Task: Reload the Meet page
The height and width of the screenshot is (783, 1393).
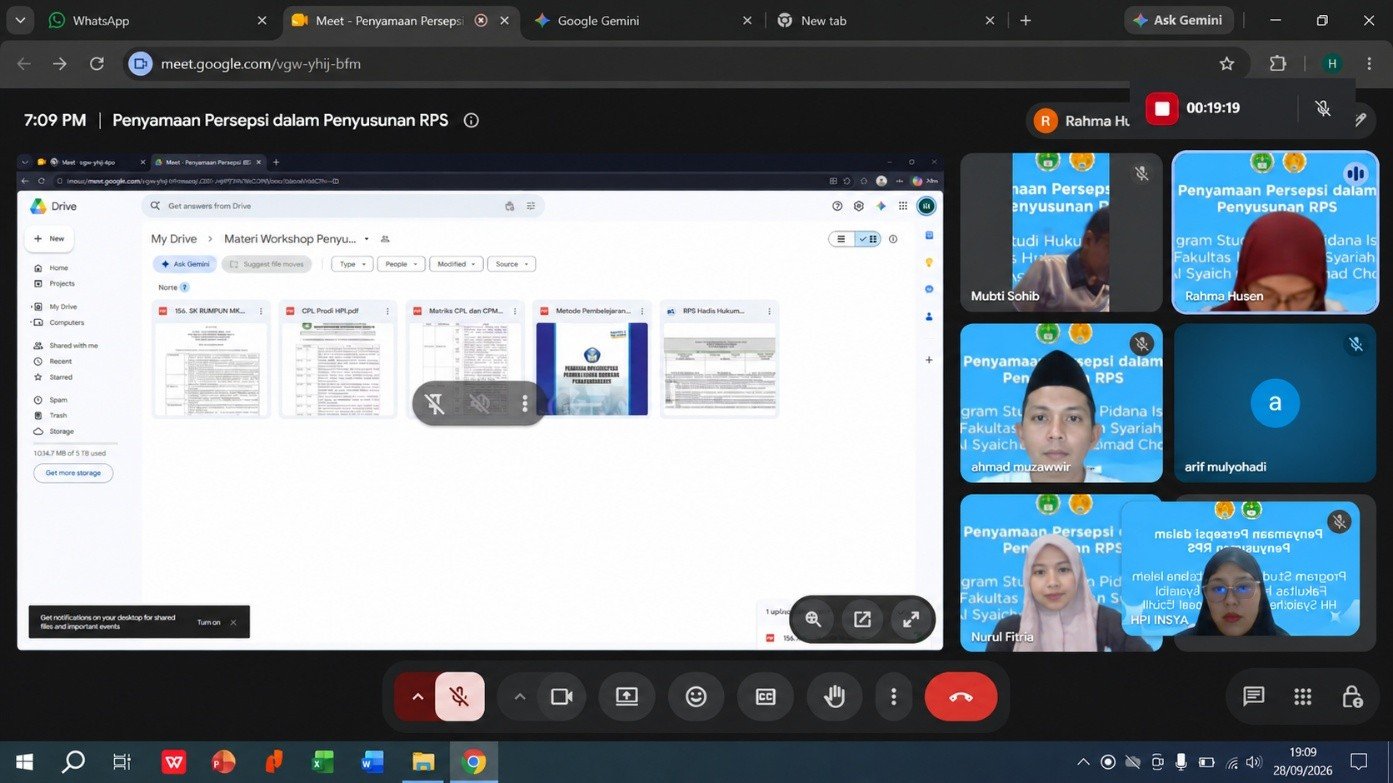Action: coord(97,64)
